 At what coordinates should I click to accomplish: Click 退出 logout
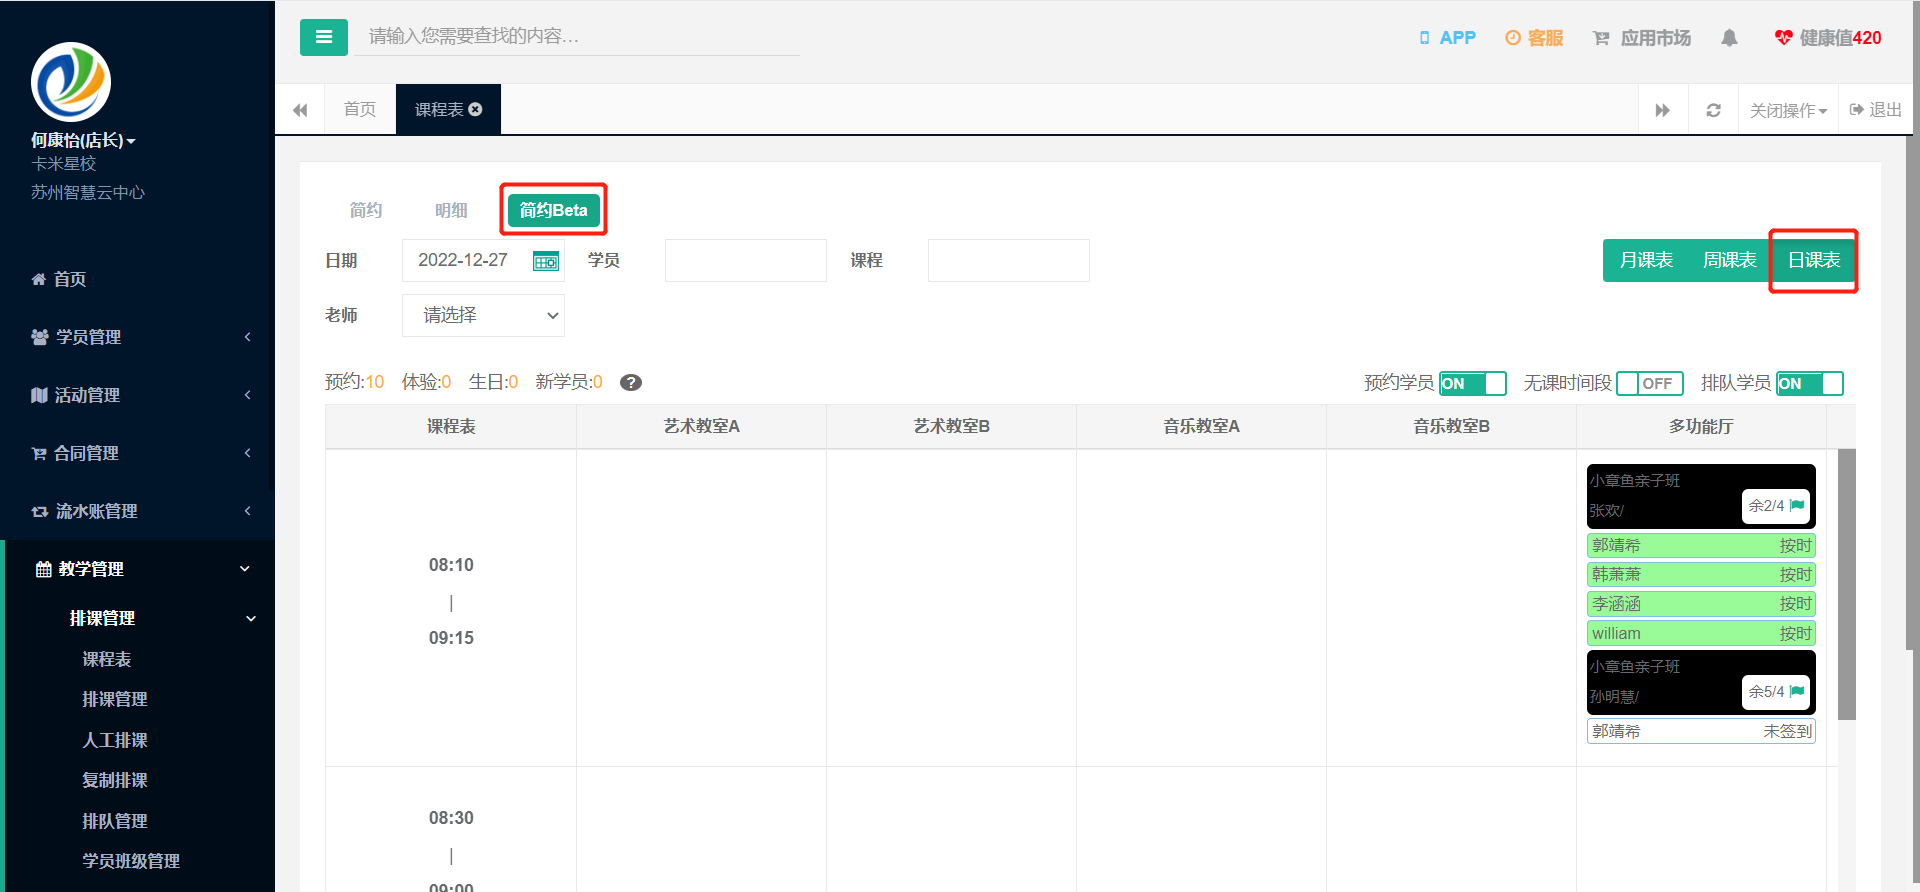tap(1876, 110)
